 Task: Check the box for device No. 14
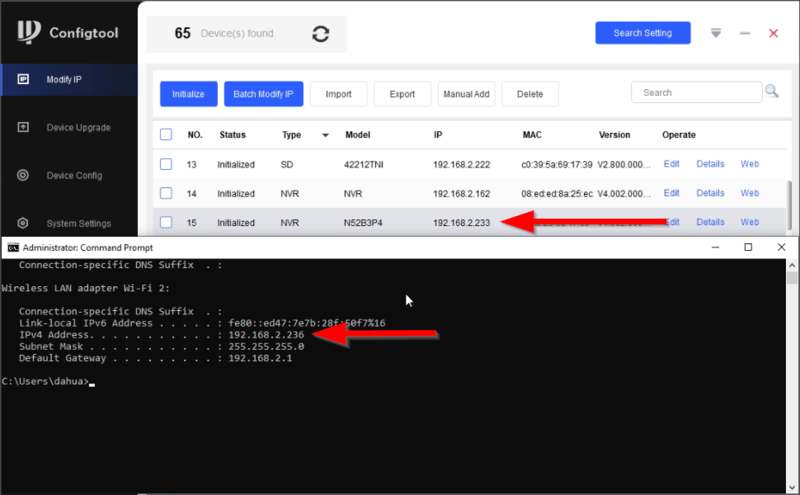tap(166, 193)
